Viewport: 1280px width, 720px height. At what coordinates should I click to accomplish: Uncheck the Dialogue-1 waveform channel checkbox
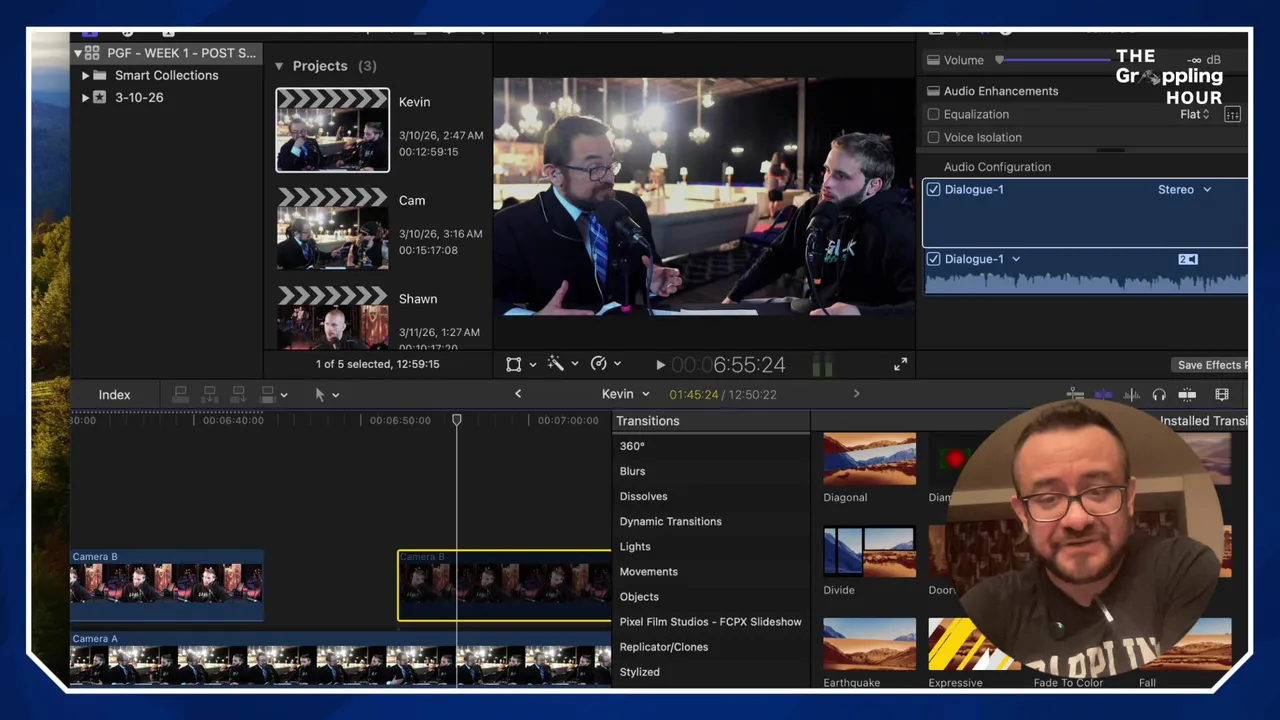933,259
